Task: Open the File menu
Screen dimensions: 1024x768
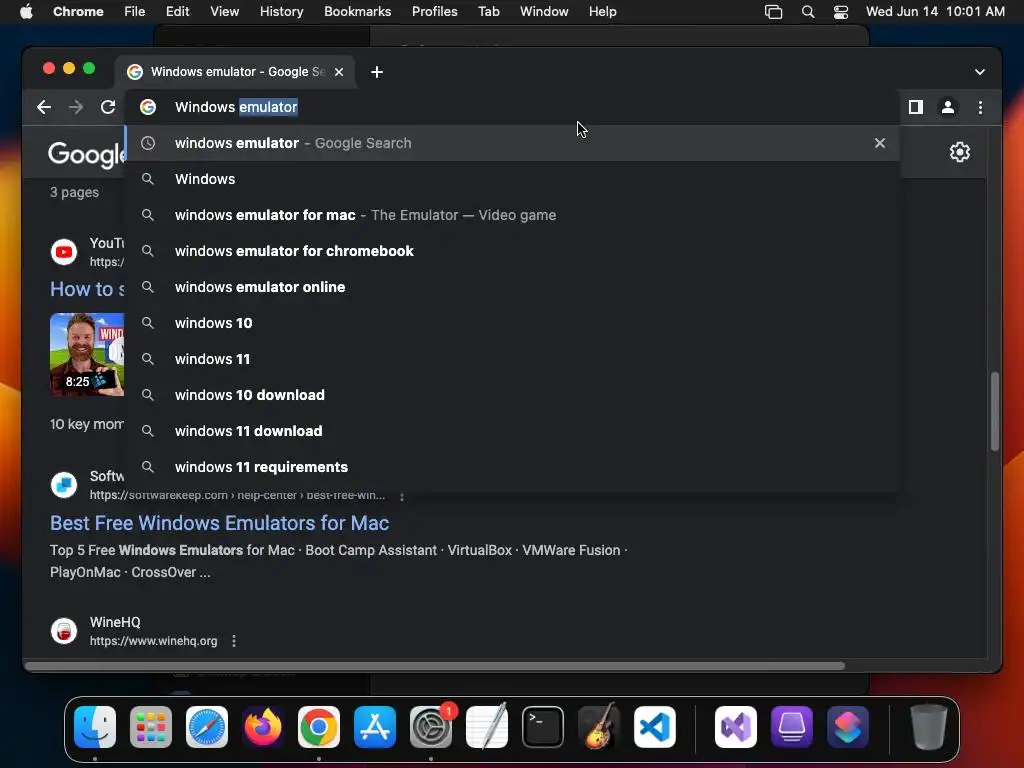Action: (x=135, y=11)
